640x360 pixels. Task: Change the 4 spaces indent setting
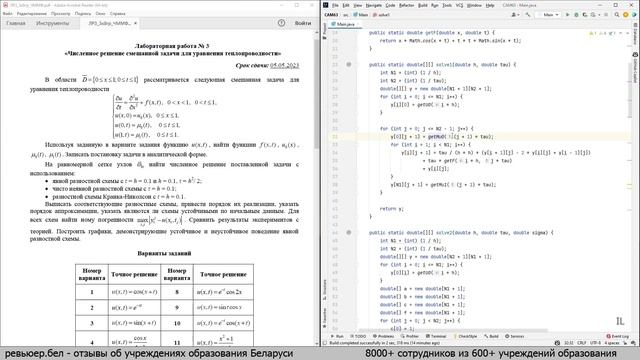tap(611, 343)
